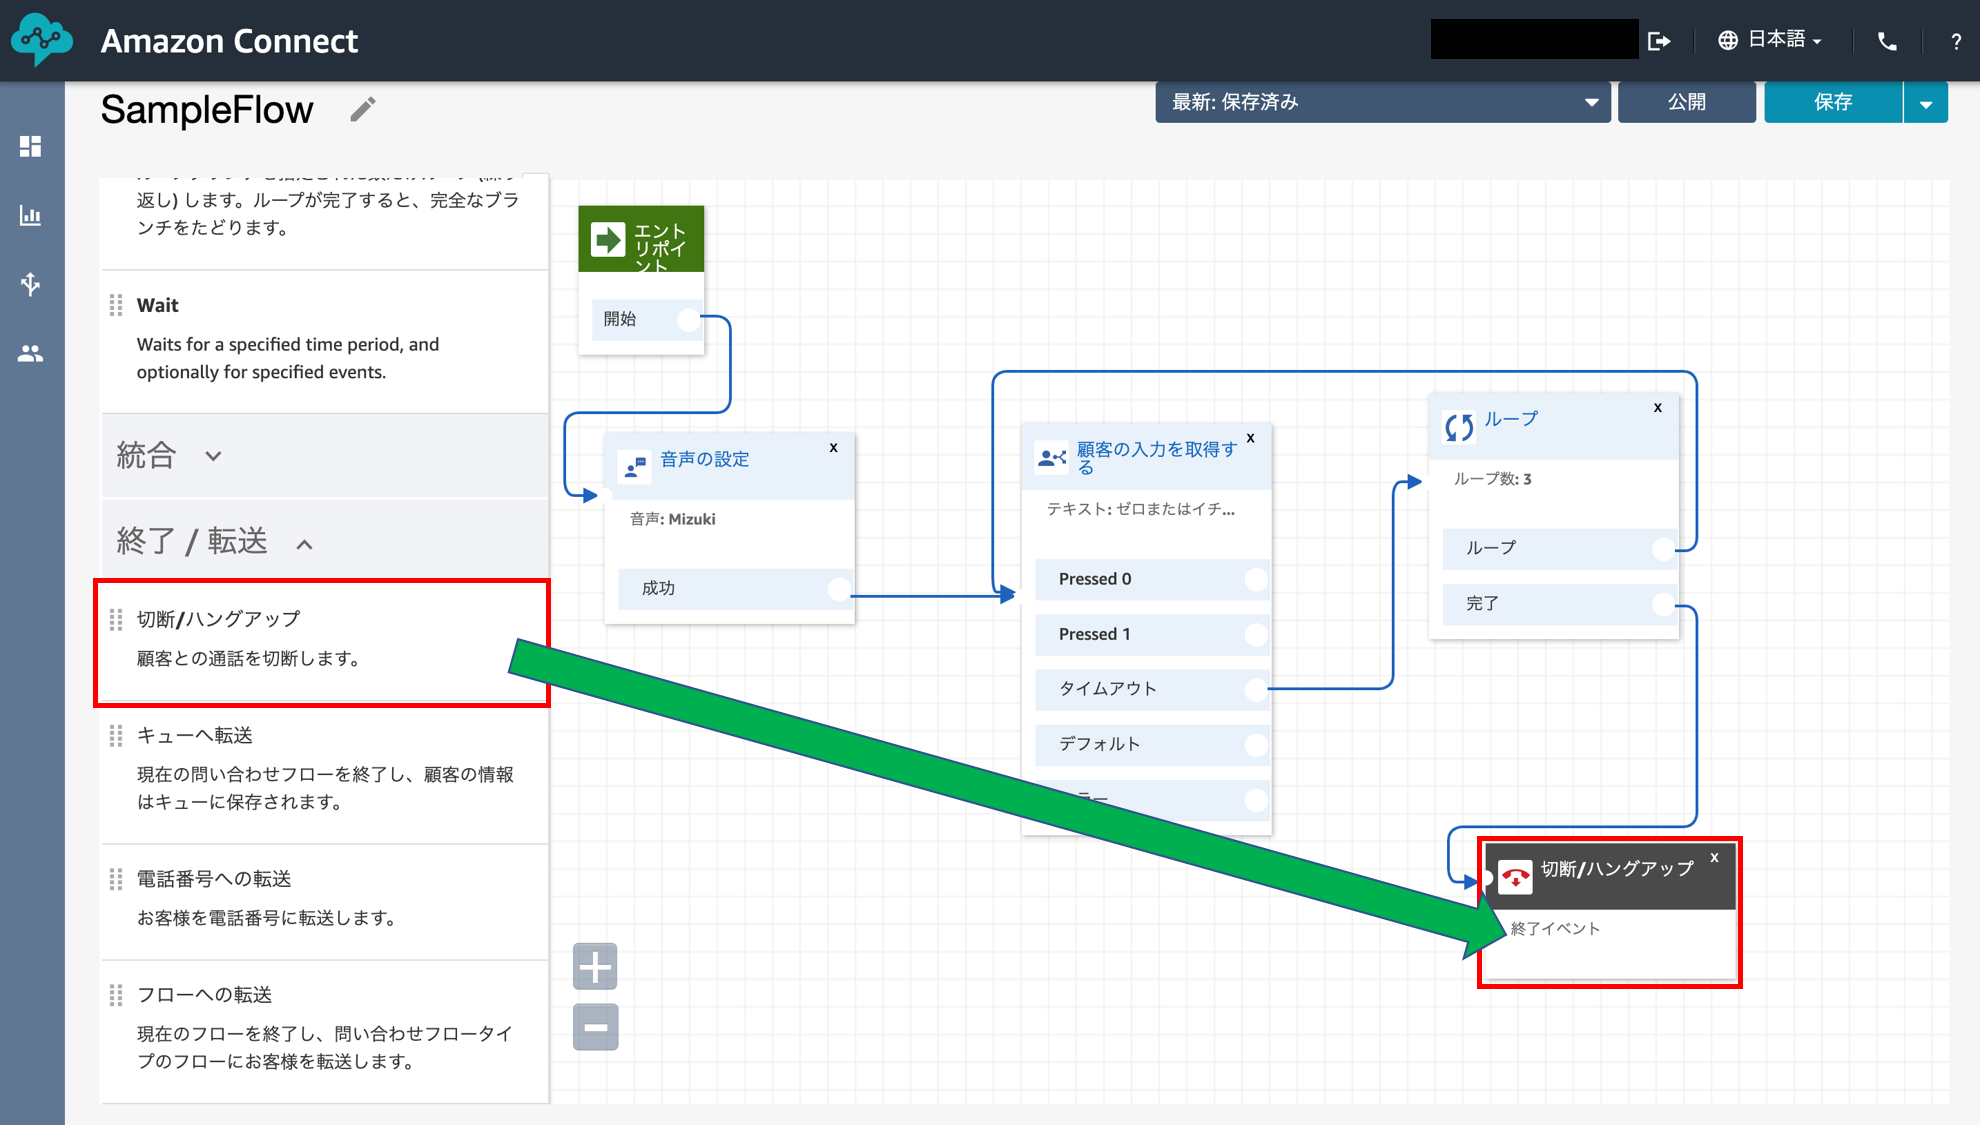Viewport: 1980px width, 1125px height.
Task: Open the softphone phone icon
Action: point(1887,41)
